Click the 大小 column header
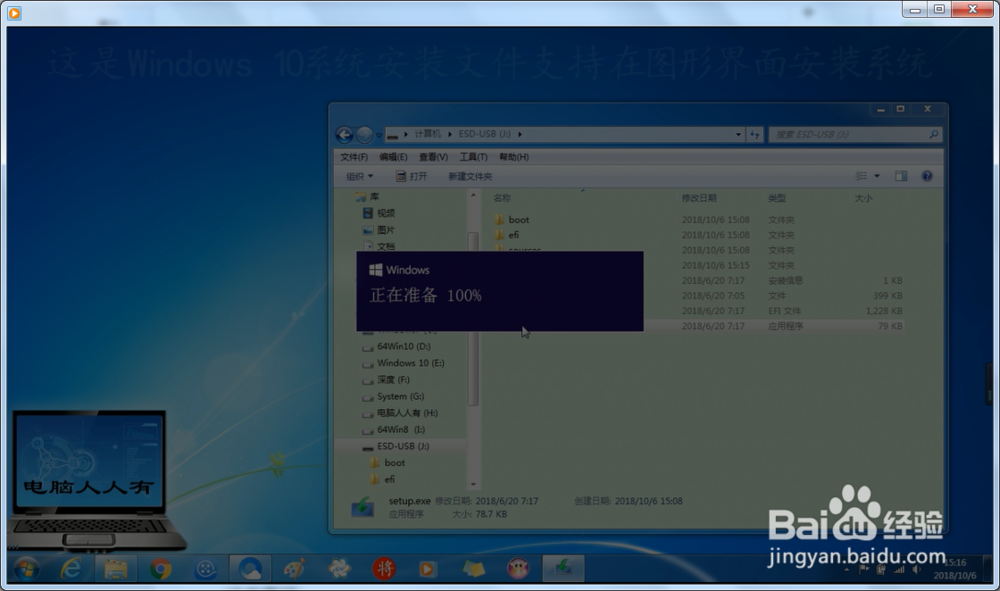The width and height of the screenshot is (1000, 591). pos(863,198)
